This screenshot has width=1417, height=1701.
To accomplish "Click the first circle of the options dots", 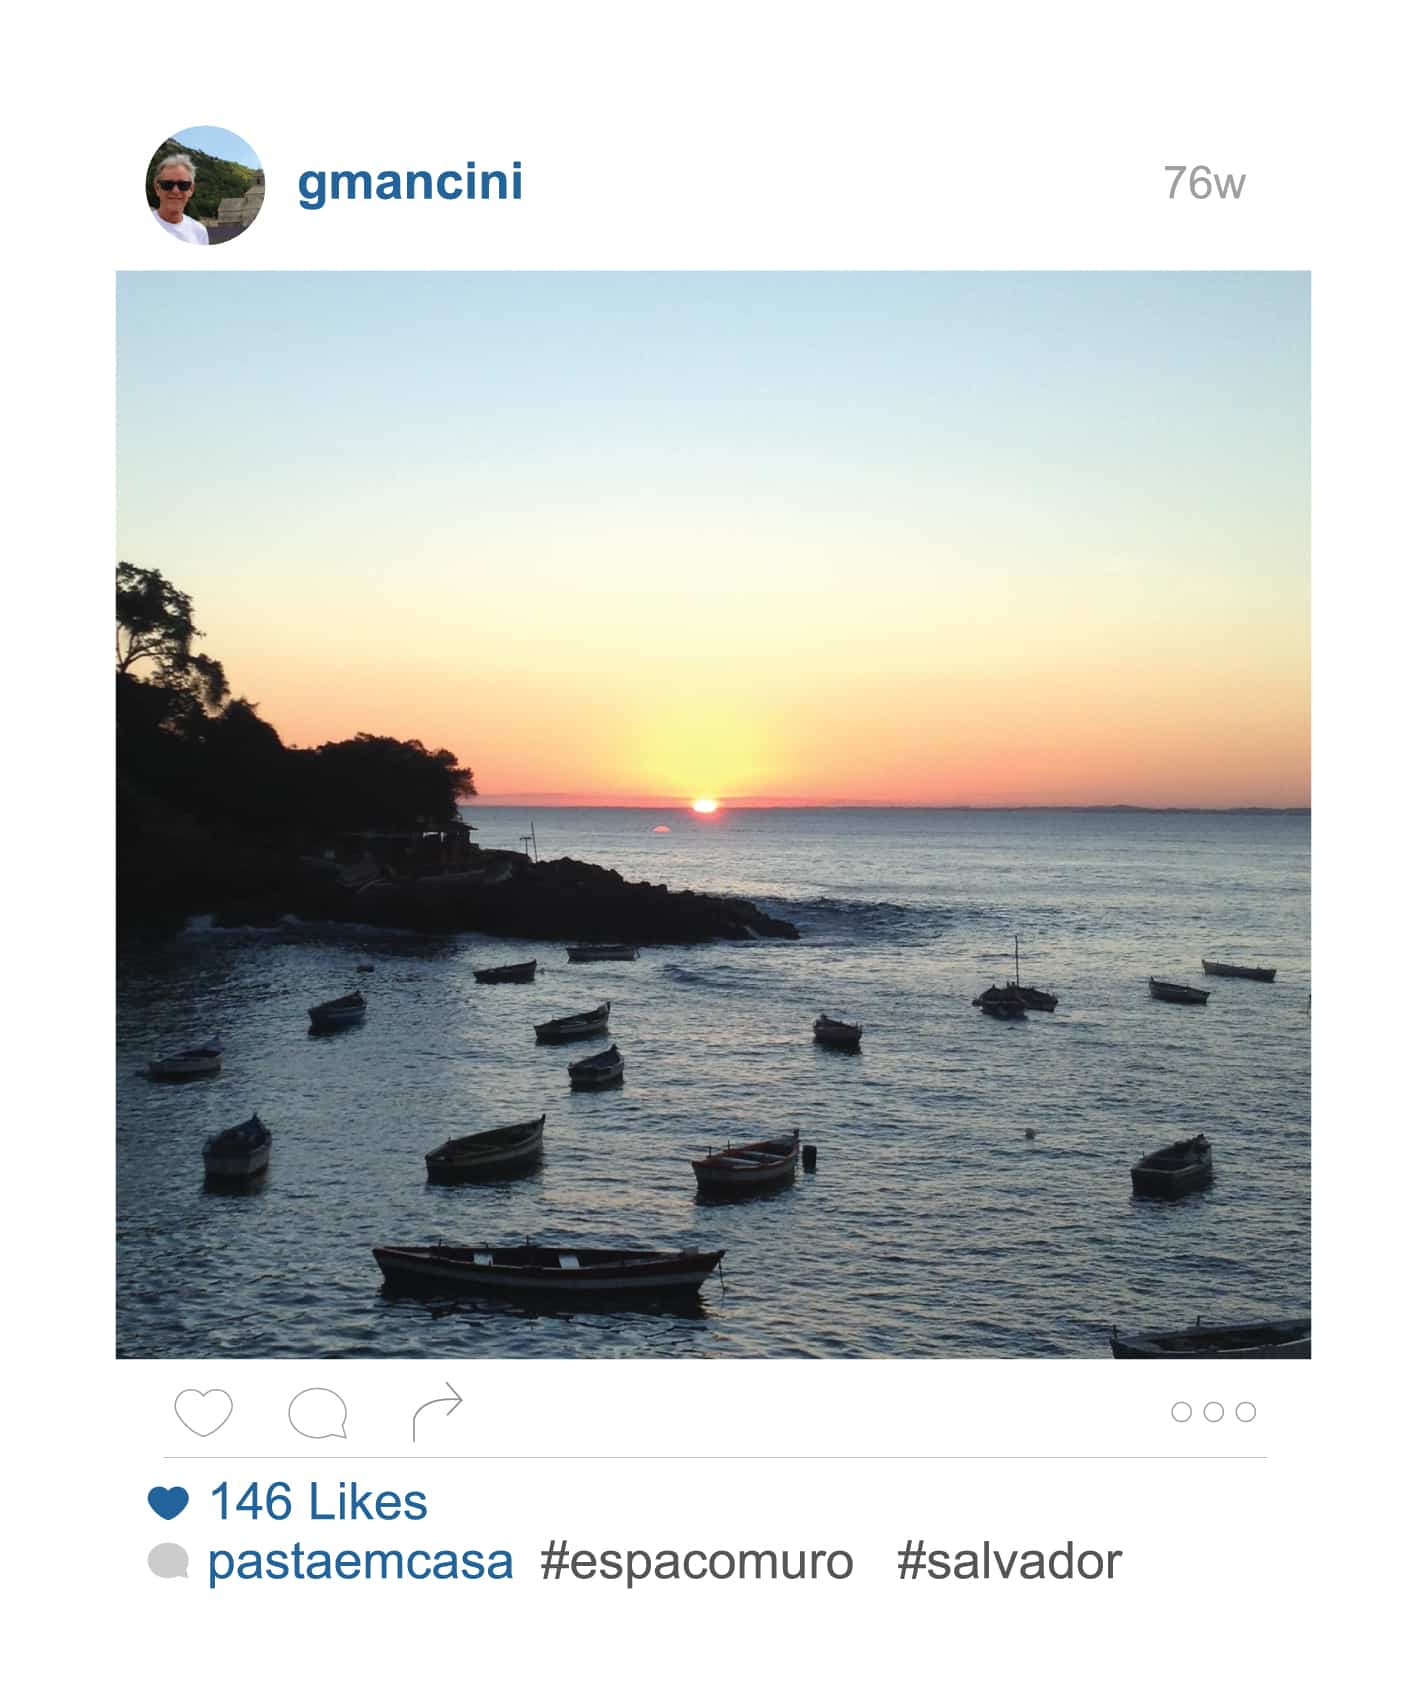I will (x=1181, y=1412).
